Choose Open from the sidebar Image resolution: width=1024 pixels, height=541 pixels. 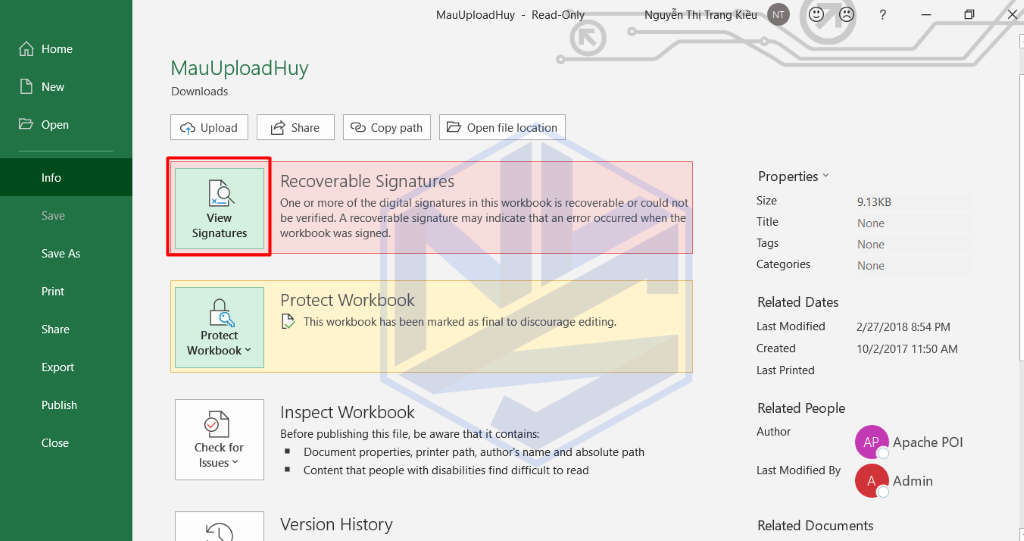[66, 125]
